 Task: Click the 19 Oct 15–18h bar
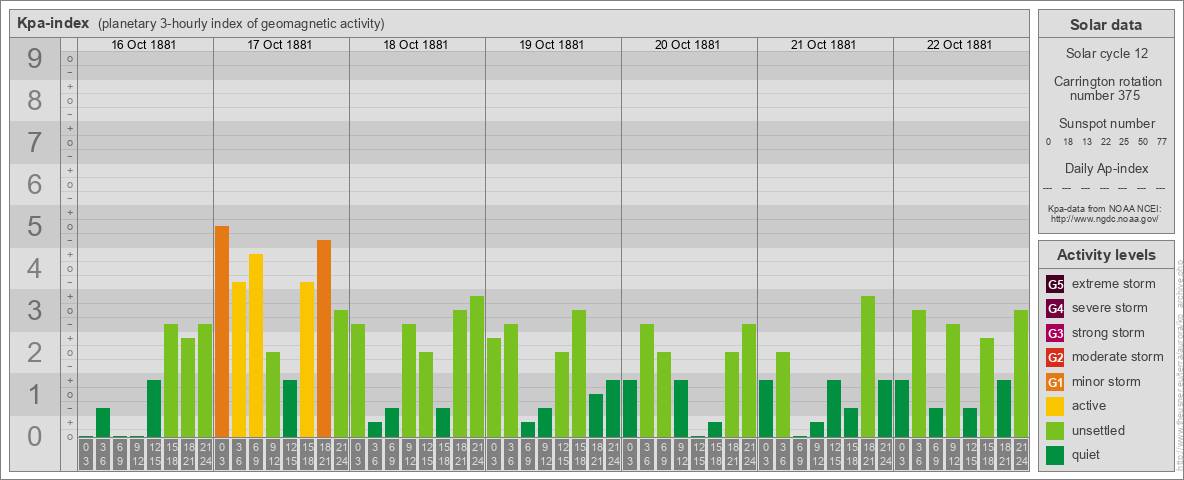tap(578, 374)
